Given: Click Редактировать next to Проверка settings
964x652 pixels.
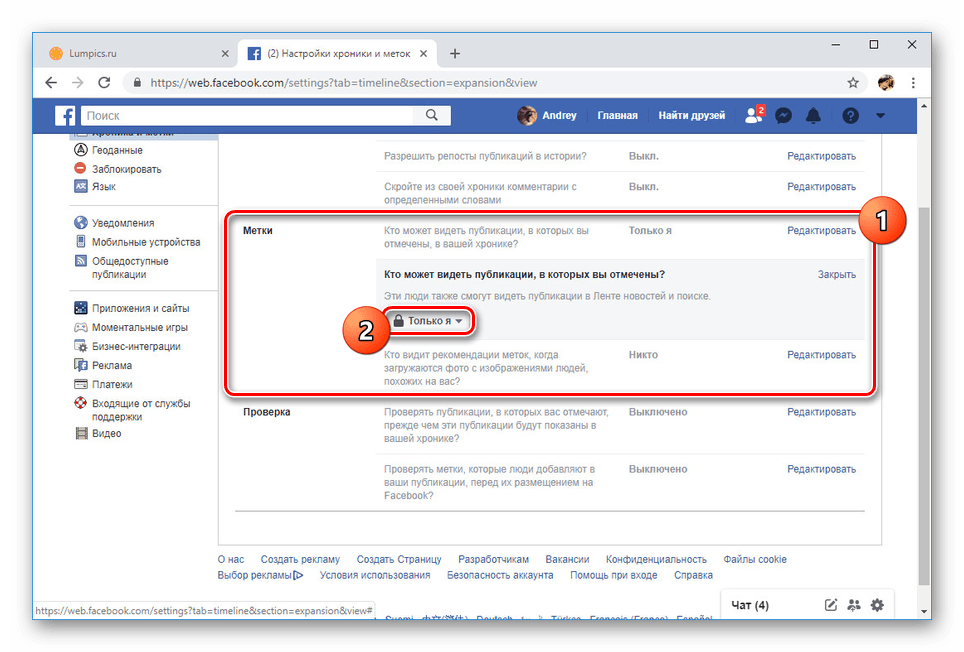Looking at the screenshot, I should 820,411.
